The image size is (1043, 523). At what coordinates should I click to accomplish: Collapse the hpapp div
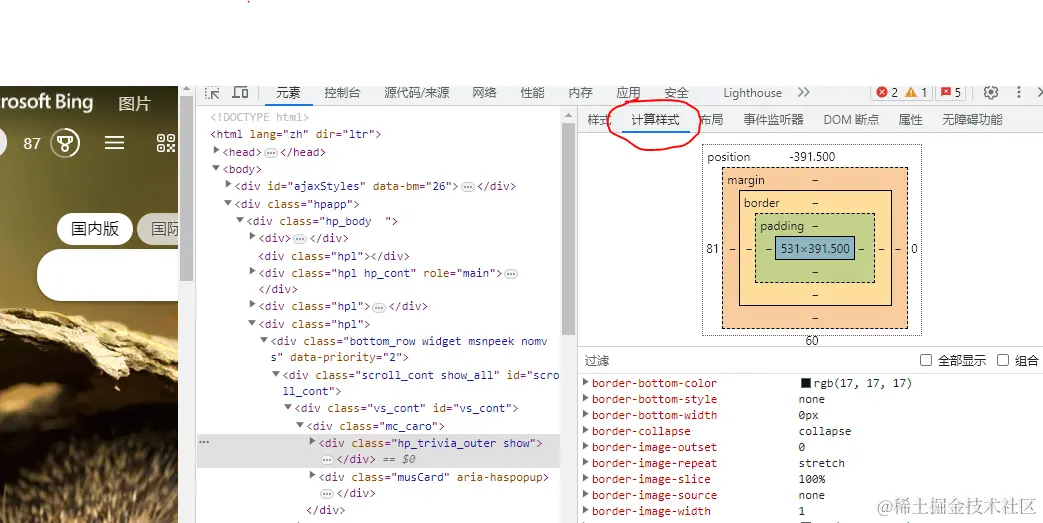pos(228,203)
